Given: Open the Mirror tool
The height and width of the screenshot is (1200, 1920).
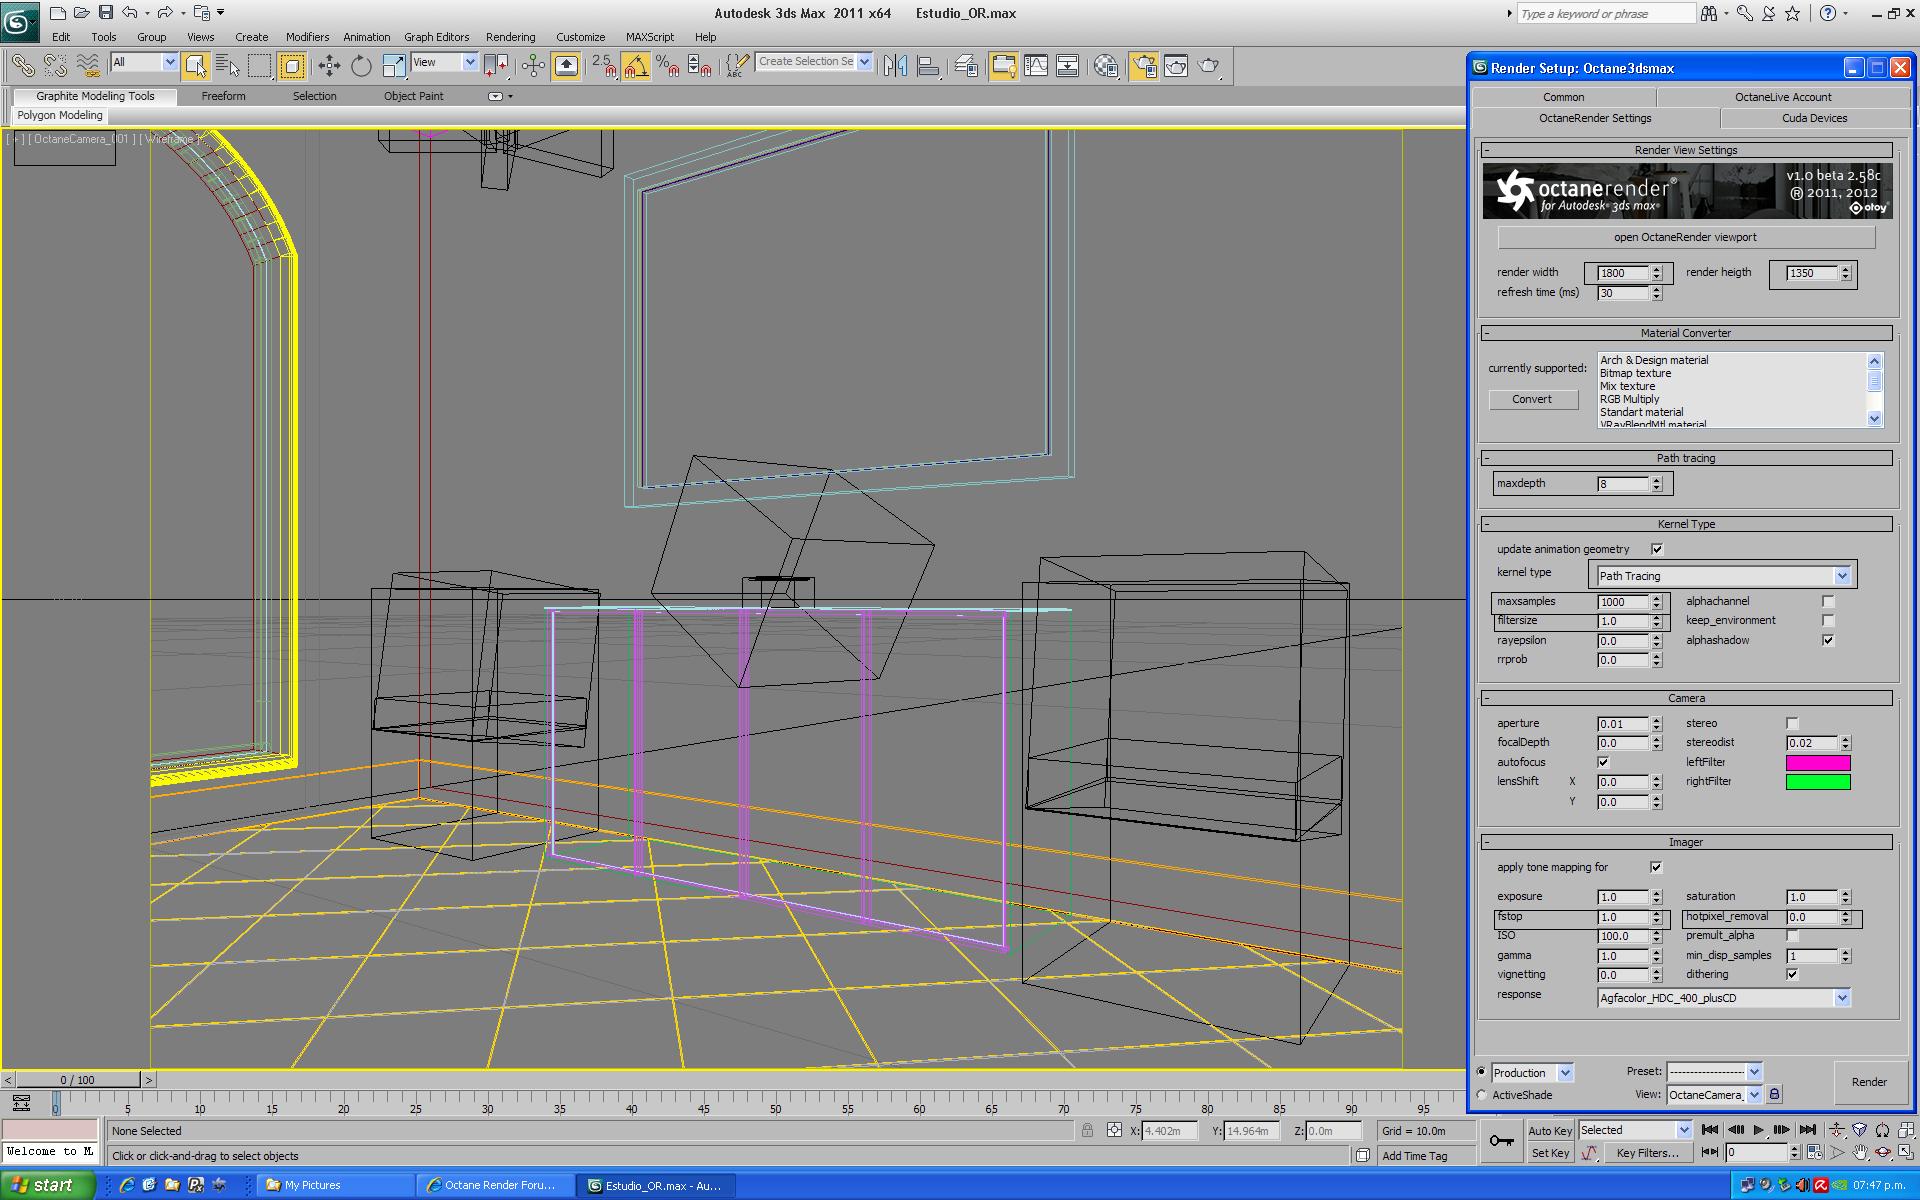Looking at the screenshot, I should pos(895,66).
